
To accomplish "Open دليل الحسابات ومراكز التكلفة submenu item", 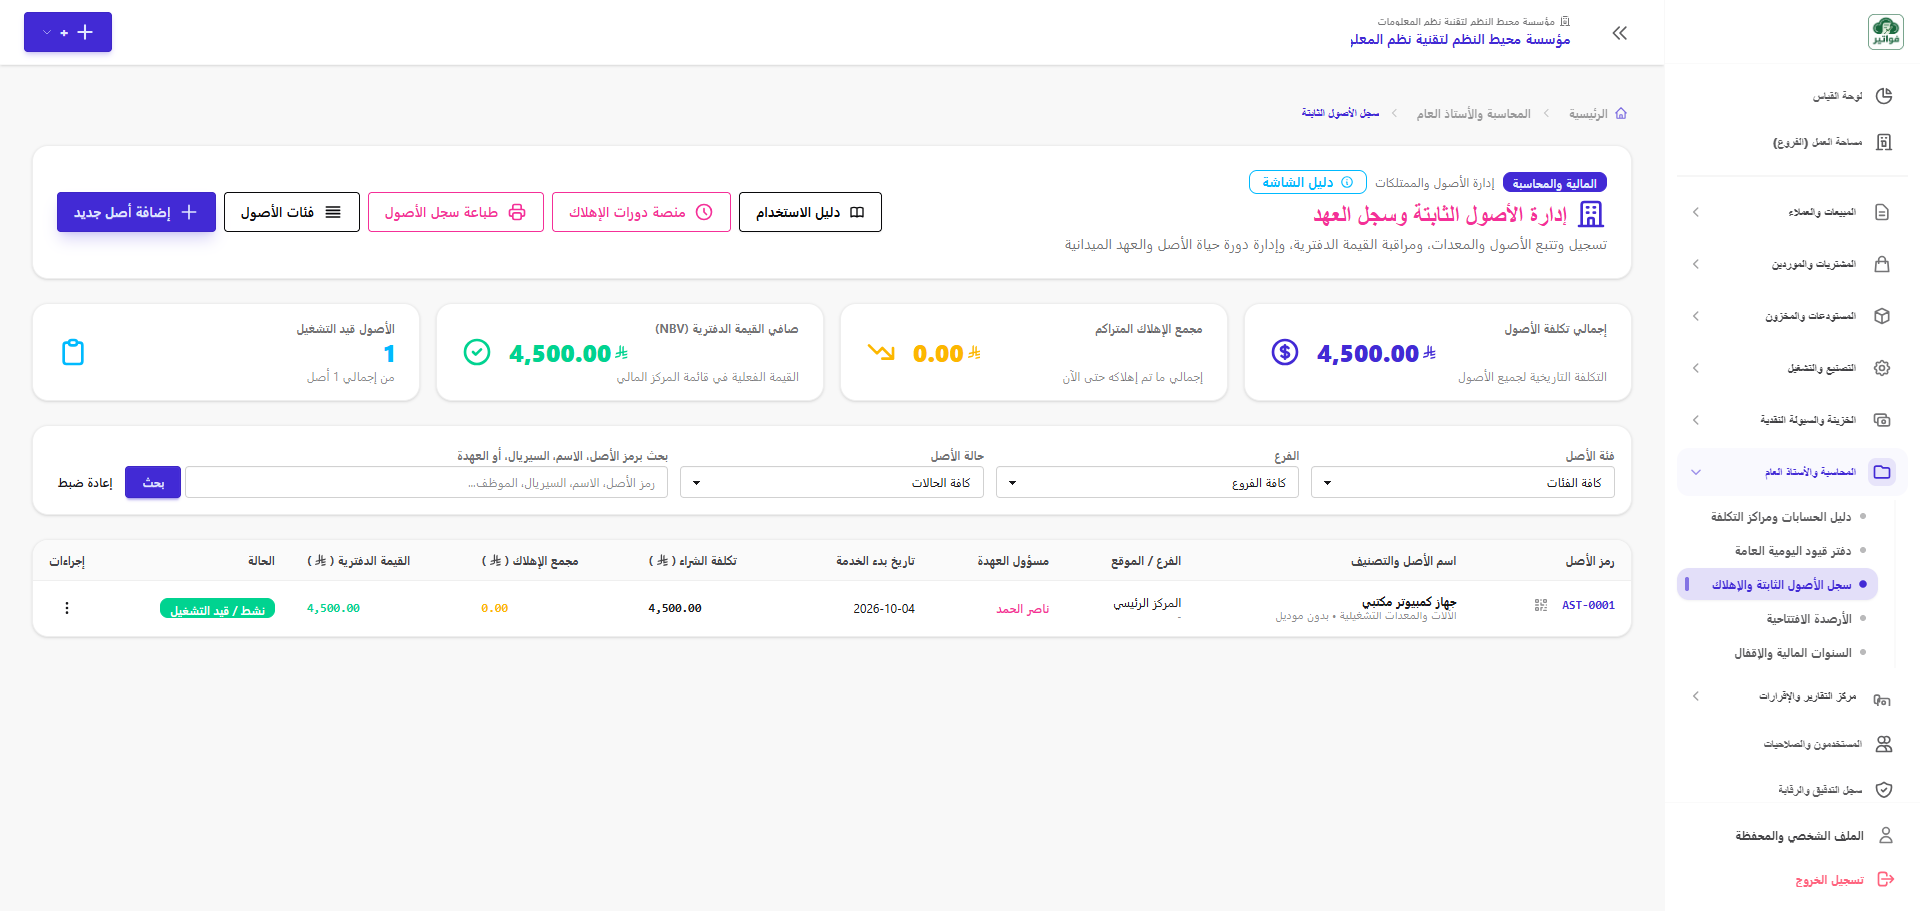I will click(x=1781, y=517).
